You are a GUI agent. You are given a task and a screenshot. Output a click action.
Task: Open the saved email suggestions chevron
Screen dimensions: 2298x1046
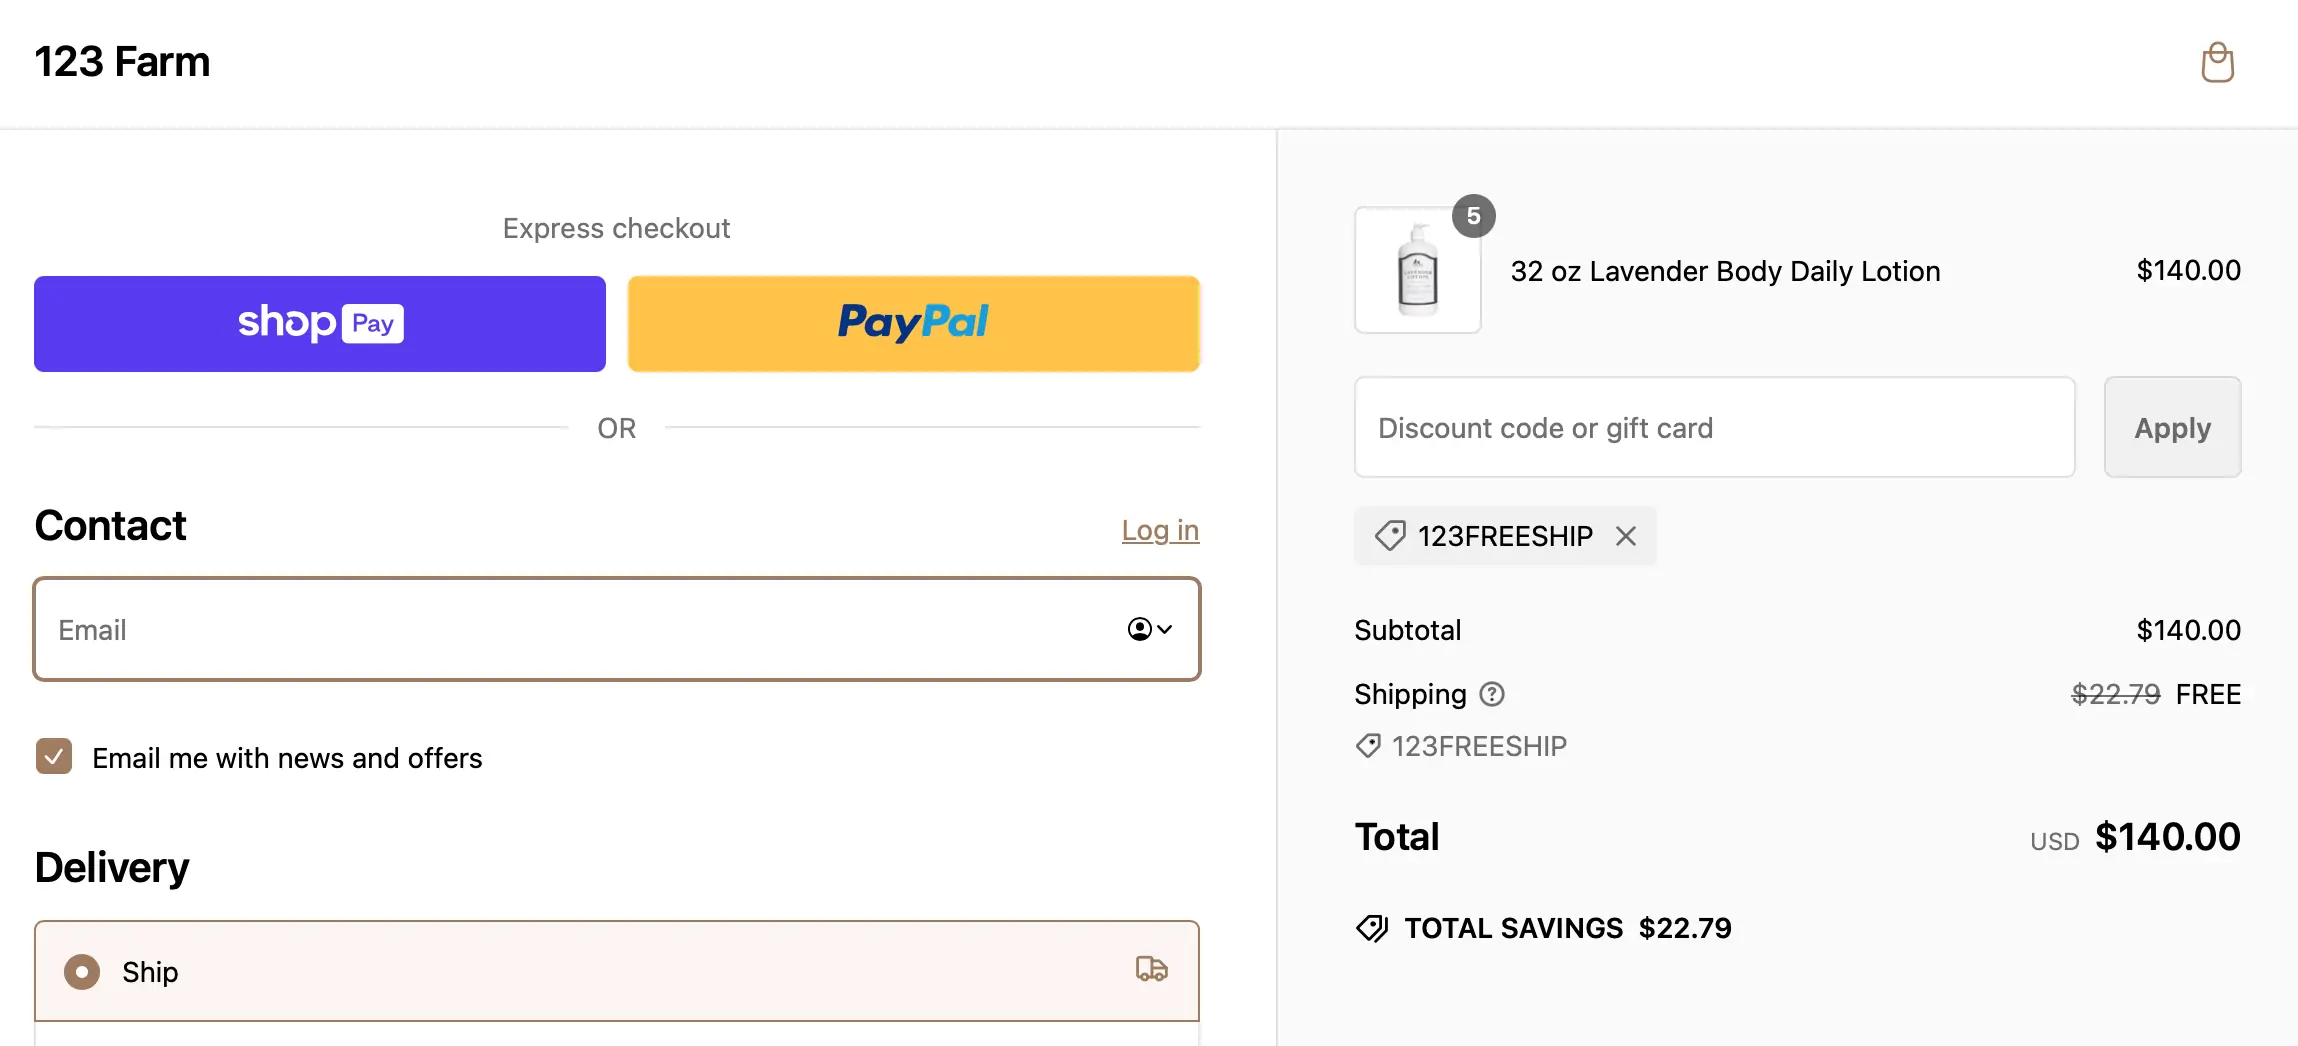pos(1164,629)
